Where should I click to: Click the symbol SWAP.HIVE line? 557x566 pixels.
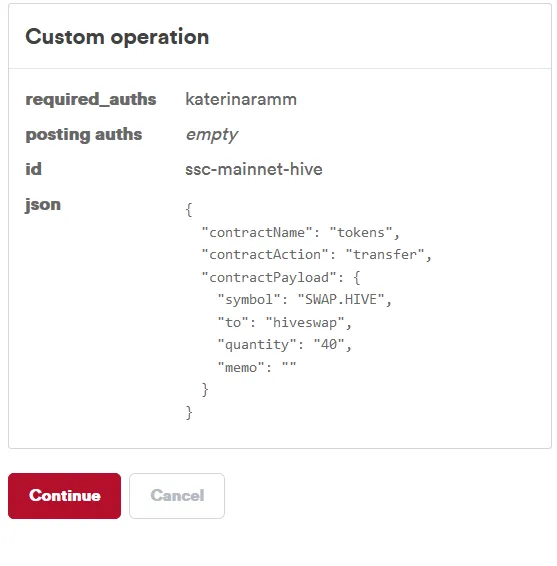(304, 300)
